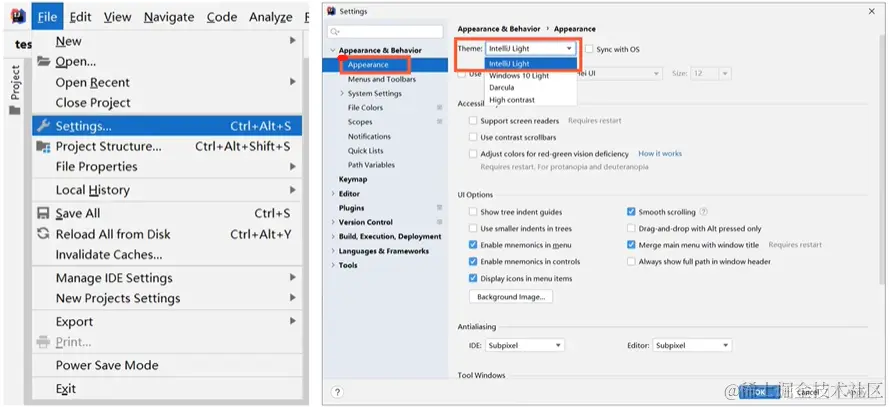The image size is (890, 407).
Task: Open the View menu
Action: pos(117,17)
